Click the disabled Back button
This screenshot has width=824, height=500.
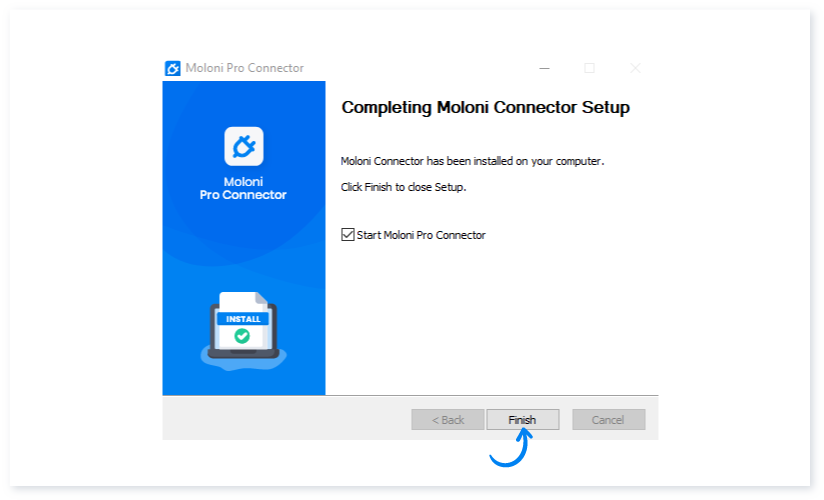447,420
